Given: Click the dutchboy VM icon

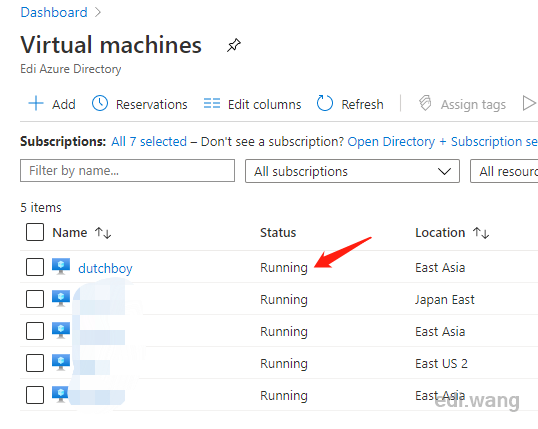Looking at the screenshot, I should click(61, 266).
